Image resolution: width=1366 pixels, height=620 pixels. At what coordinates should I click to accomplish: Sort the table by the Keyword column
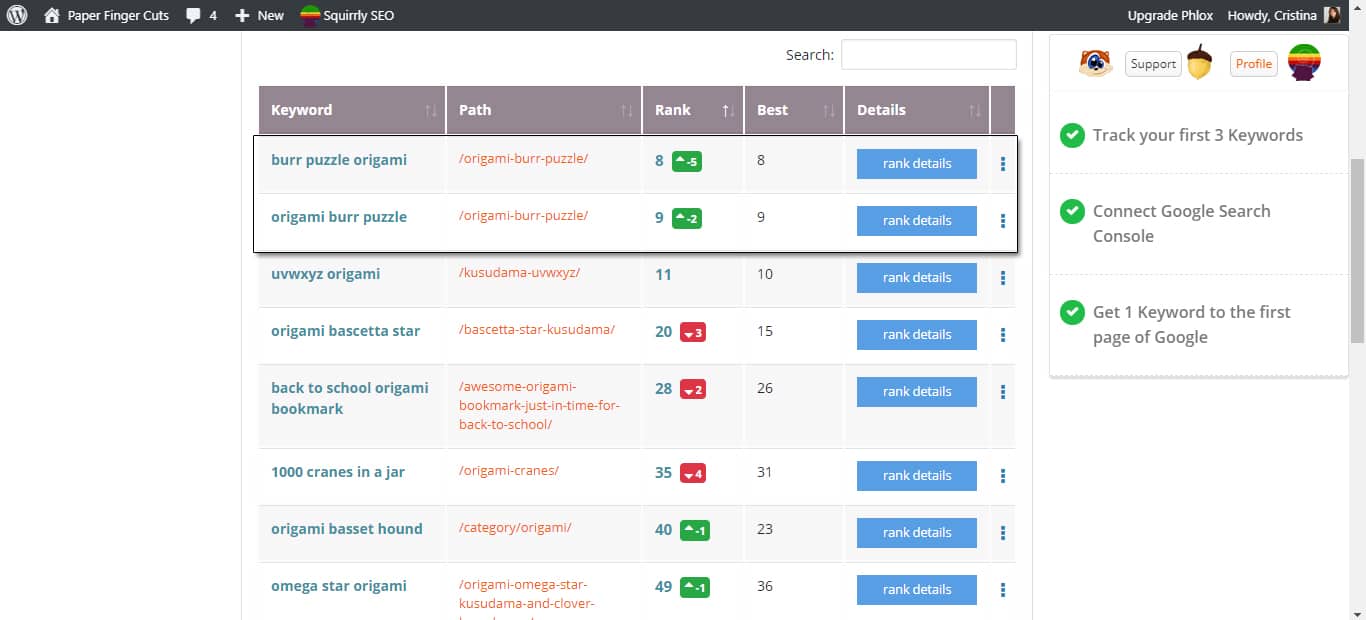352,110
